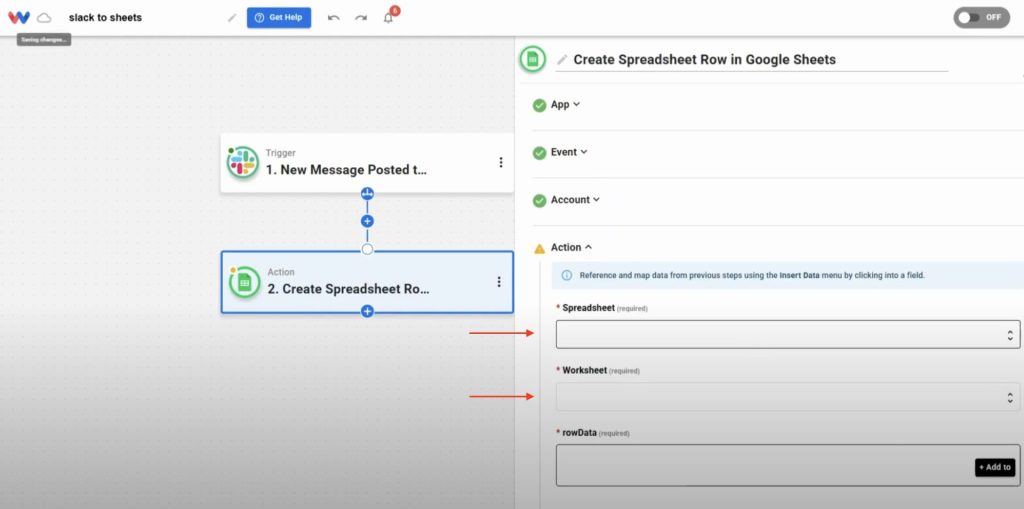This screenshot has height=509, width=1024.
Task: Add a step after the action
Action: [367, 312]
